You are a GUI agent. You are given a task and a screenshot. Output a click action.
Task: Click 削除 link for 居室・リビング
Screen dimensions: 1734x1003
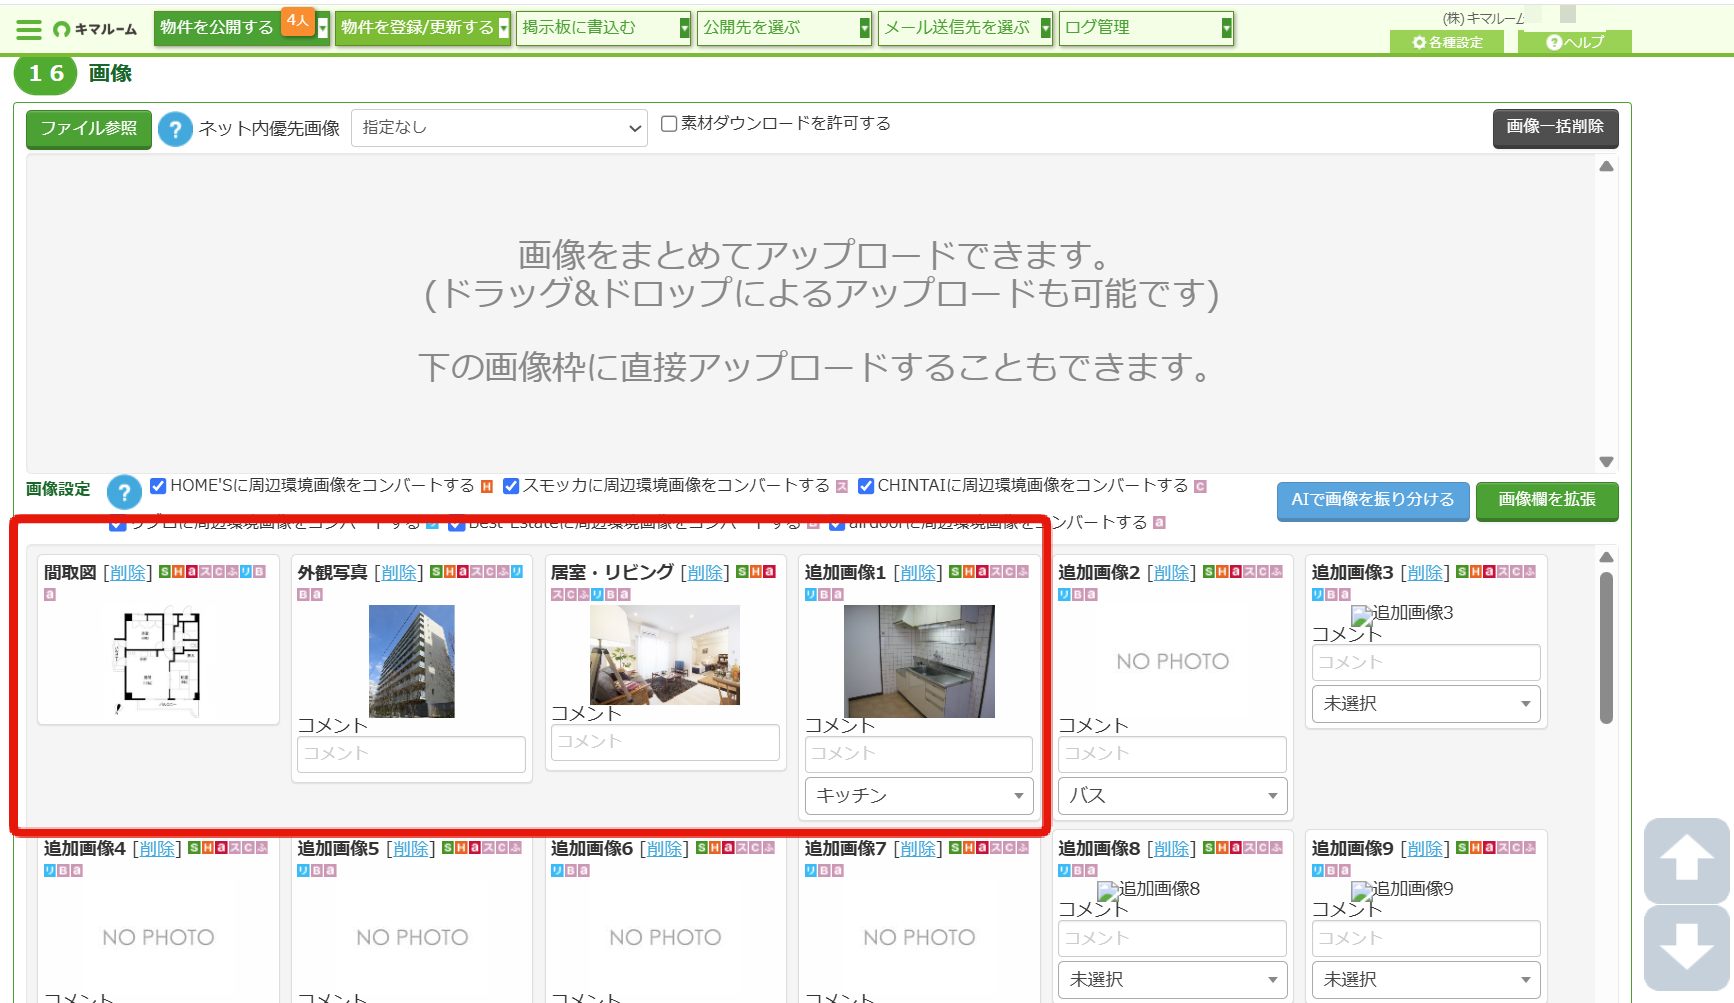coord(704,573)
